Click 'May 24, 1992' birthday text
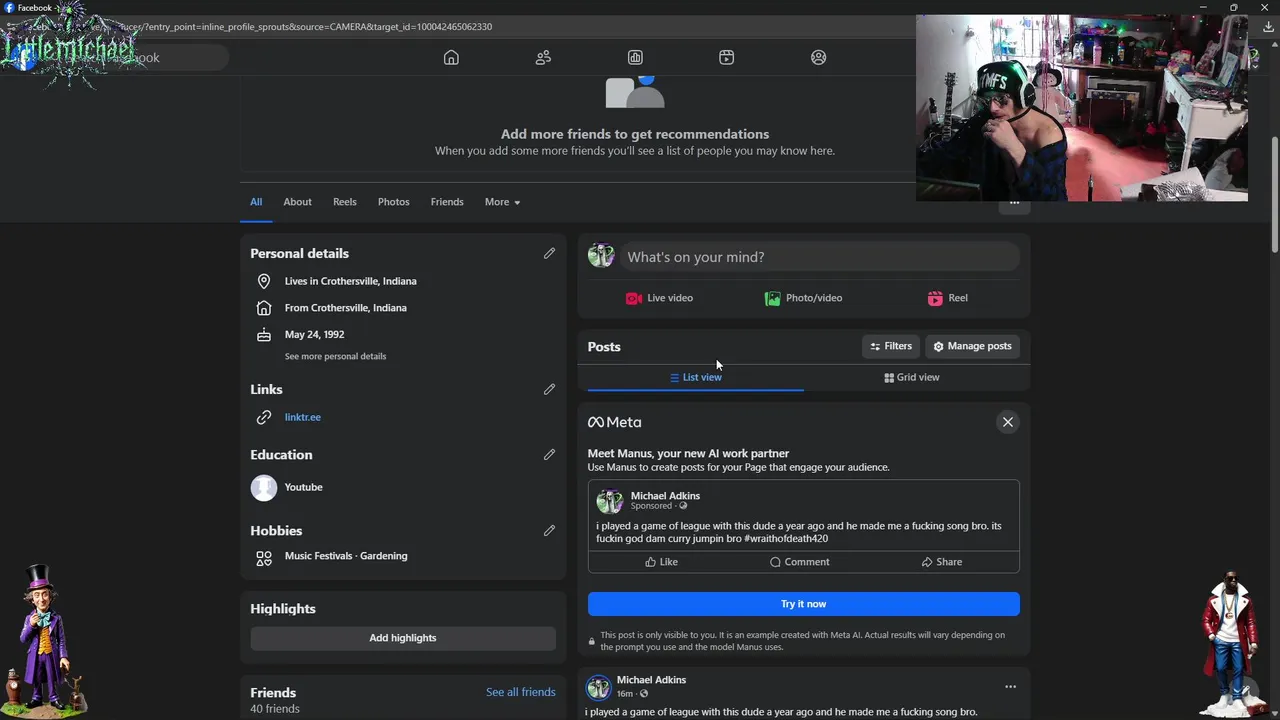 [314, 335]
